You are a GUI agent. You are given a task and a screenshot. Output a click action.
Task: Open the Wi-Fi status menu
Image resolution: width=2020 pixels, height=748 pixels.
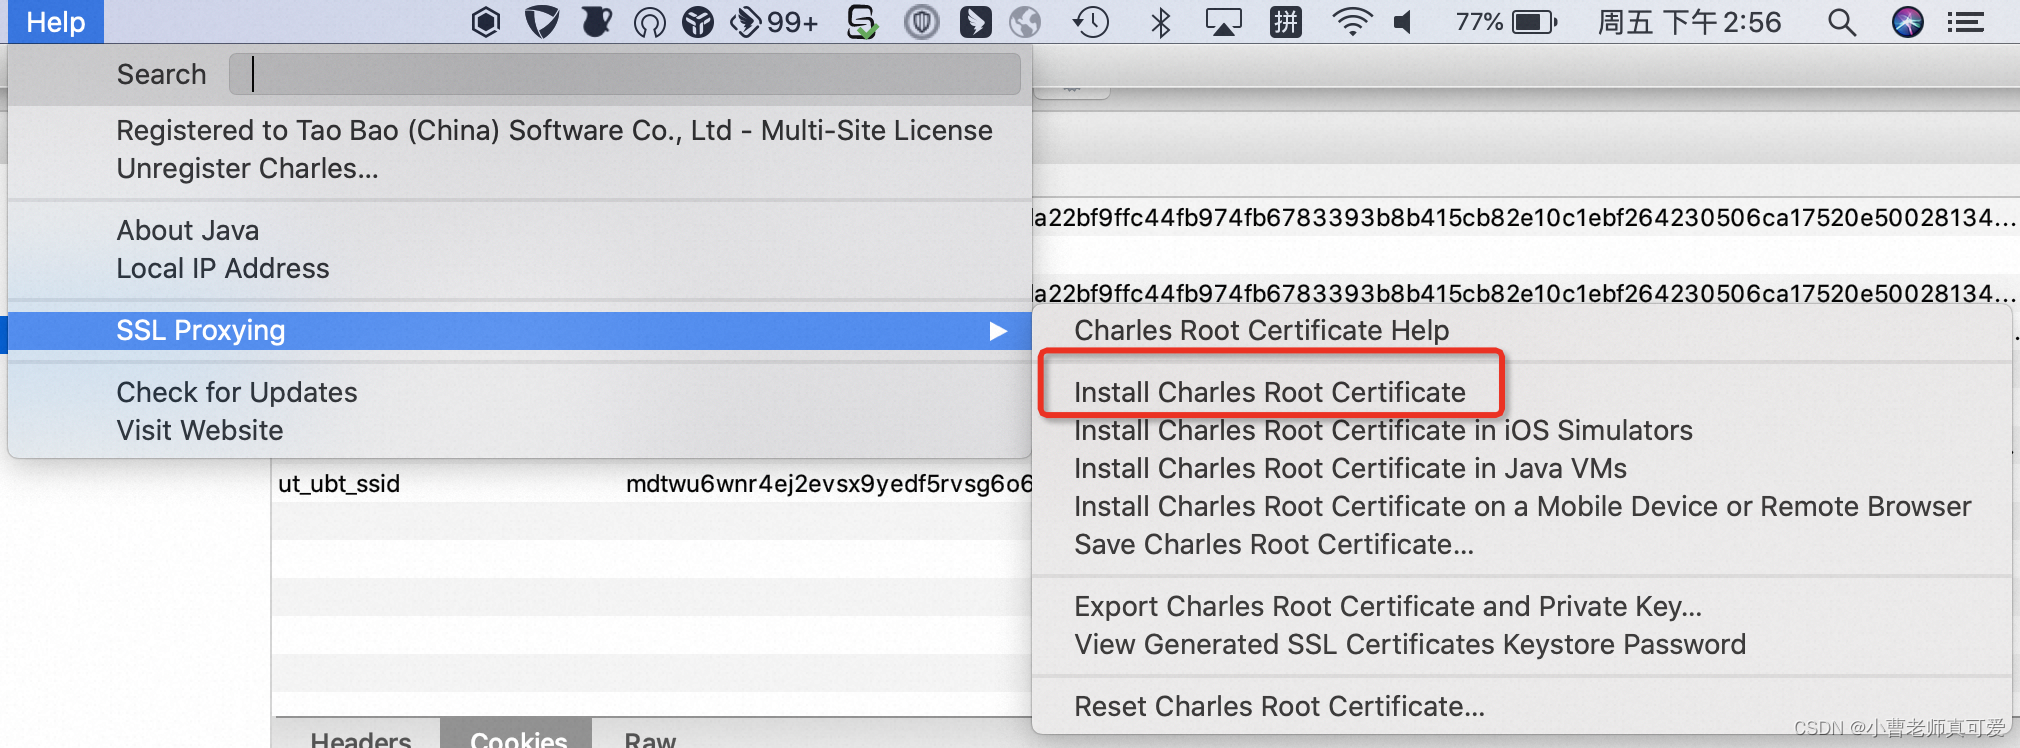1352,22
